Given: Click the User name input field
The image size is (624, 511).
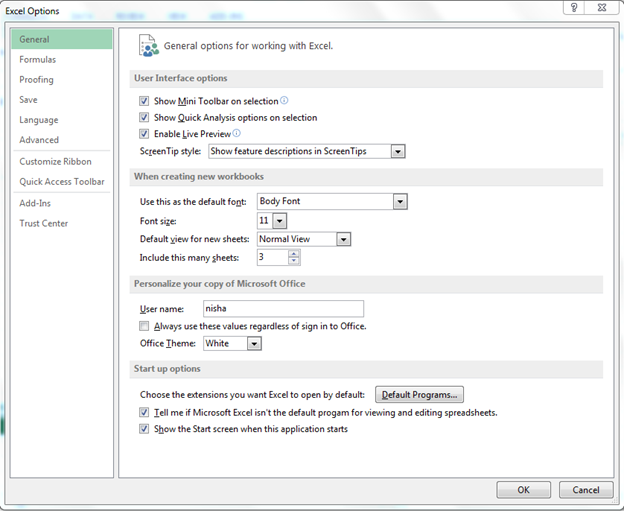Looking at the screenshot, I should 283,308.
